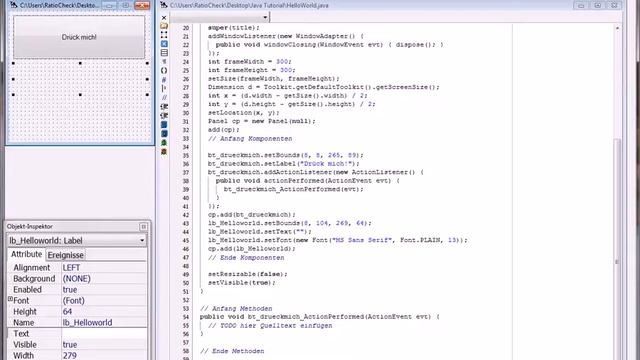Click into the empty Text property field

click(x=104, y=333)
